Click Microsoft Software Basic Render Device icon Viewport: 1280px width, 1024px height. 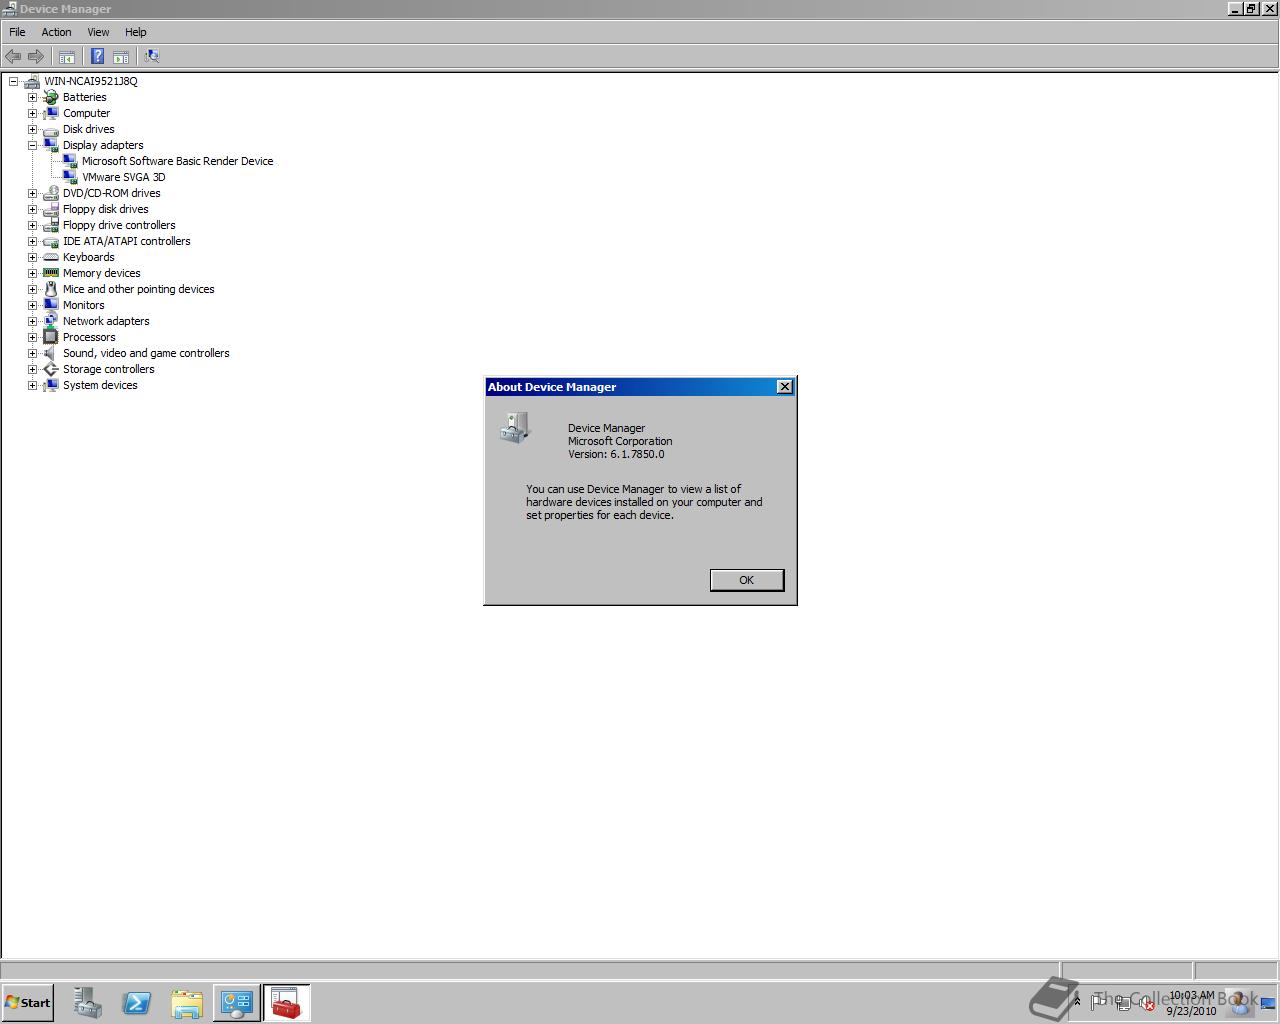point(70,161)
